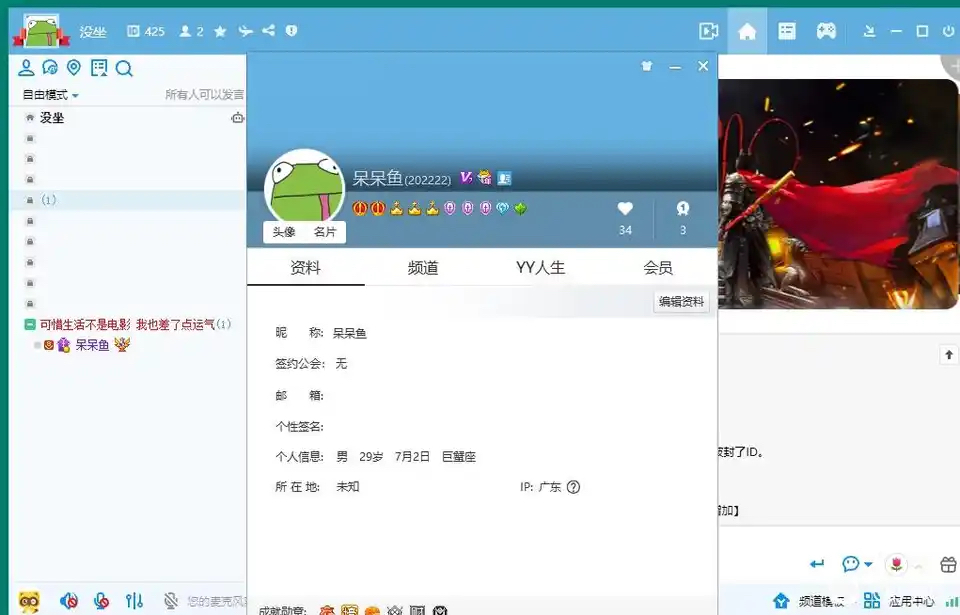The height and width of the screenshot is (615, 960).
Task: Send a flower with the rose icon
Action: [x=896, y=564]
